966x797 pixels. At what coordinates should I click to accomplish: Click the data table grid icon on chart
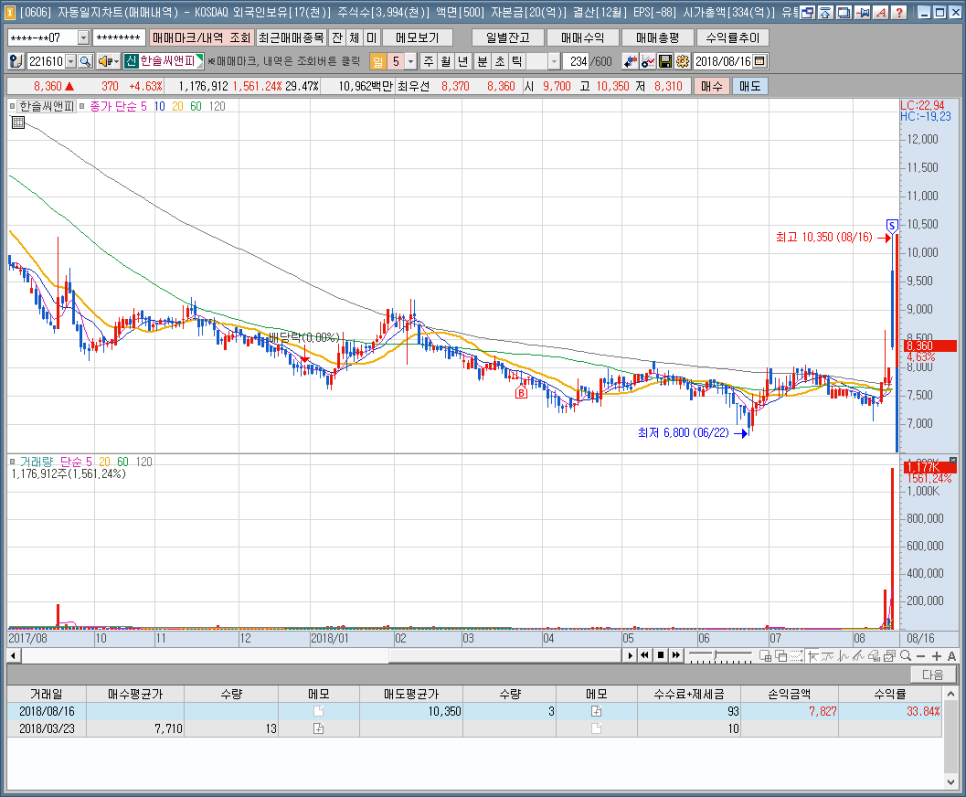pyautogui.click(x=18, y=123)
